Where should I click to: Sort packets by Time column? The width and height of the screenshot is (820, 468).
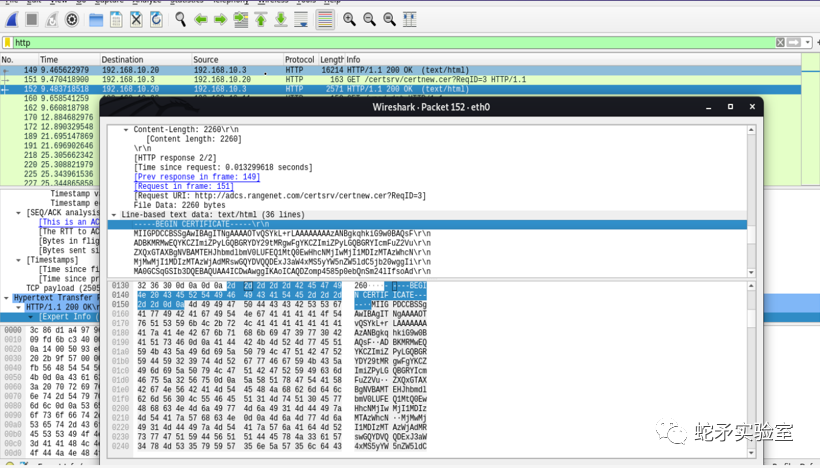[x=69, y=60]
